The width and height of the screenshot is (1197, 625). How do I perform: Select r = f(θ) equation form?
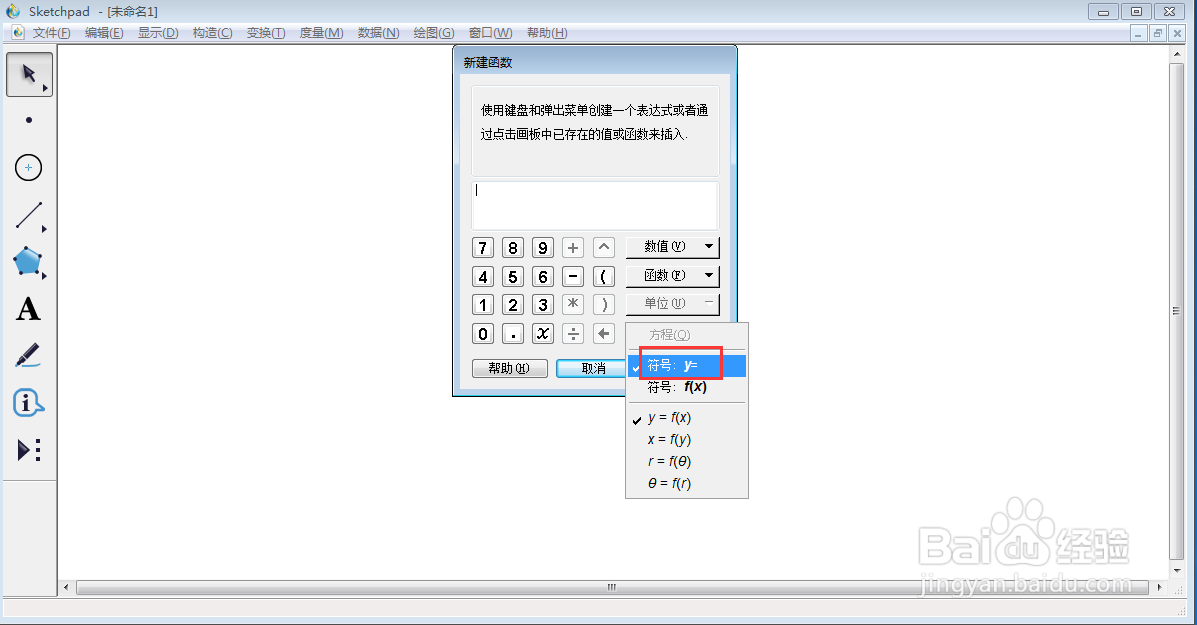pyautogui.click(x=686, y=462)
